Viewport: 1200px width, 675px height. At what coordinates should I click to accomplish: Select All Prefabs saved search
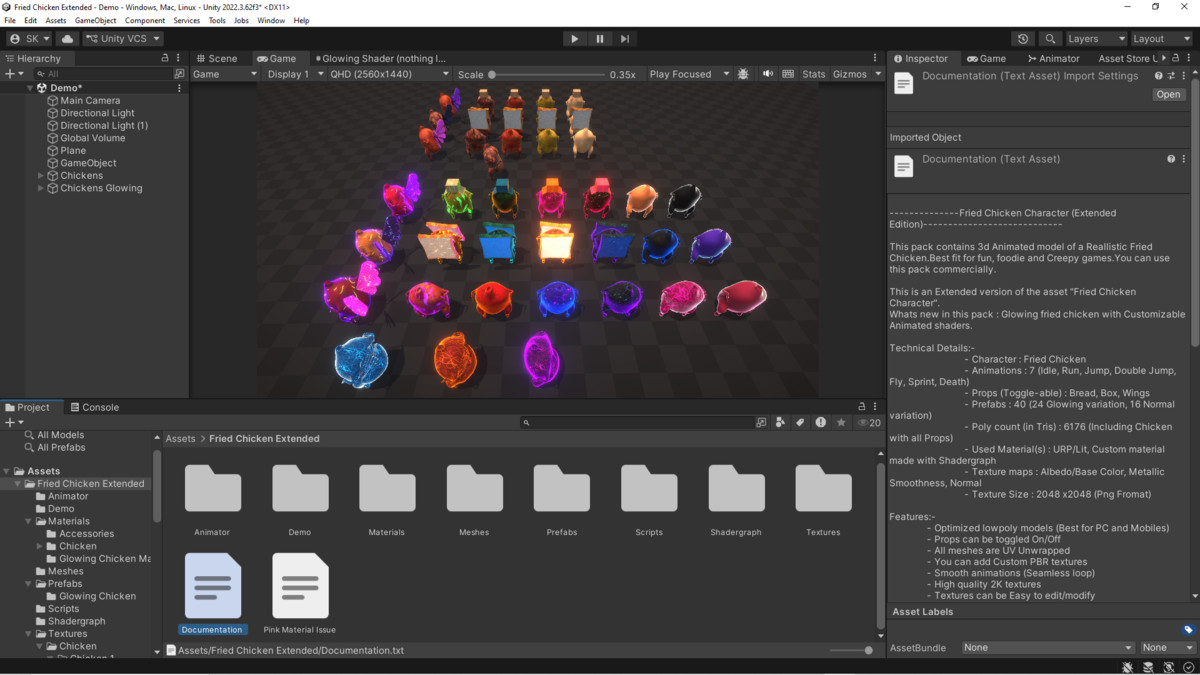pyautogui.click(x=61, y=448)
